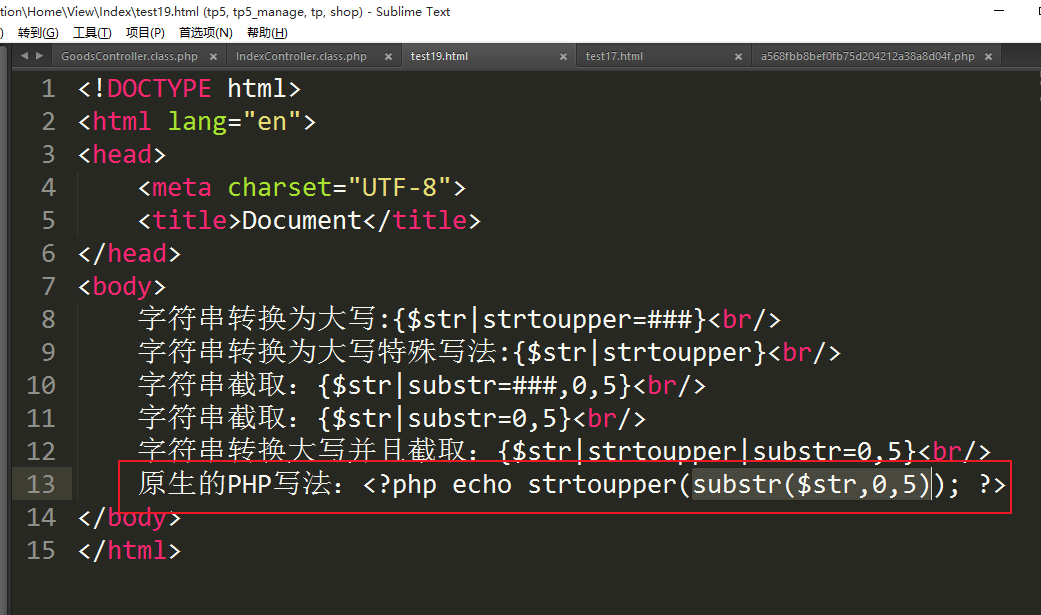Switch to the test17.html tab
This screenshot has width=1041, height=615.
point(614,57)
